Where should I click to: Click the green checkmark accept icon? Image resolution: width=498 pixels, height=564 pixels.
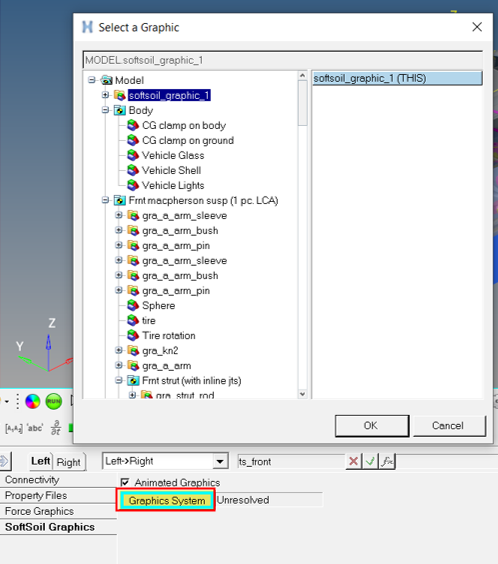[370, 461]
